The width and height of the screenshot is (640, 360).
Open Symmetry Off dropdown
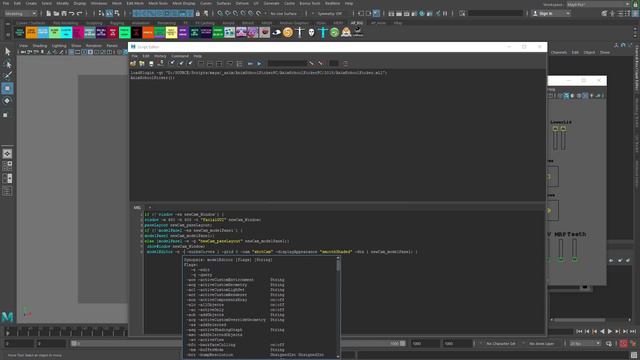pos(331,13)
